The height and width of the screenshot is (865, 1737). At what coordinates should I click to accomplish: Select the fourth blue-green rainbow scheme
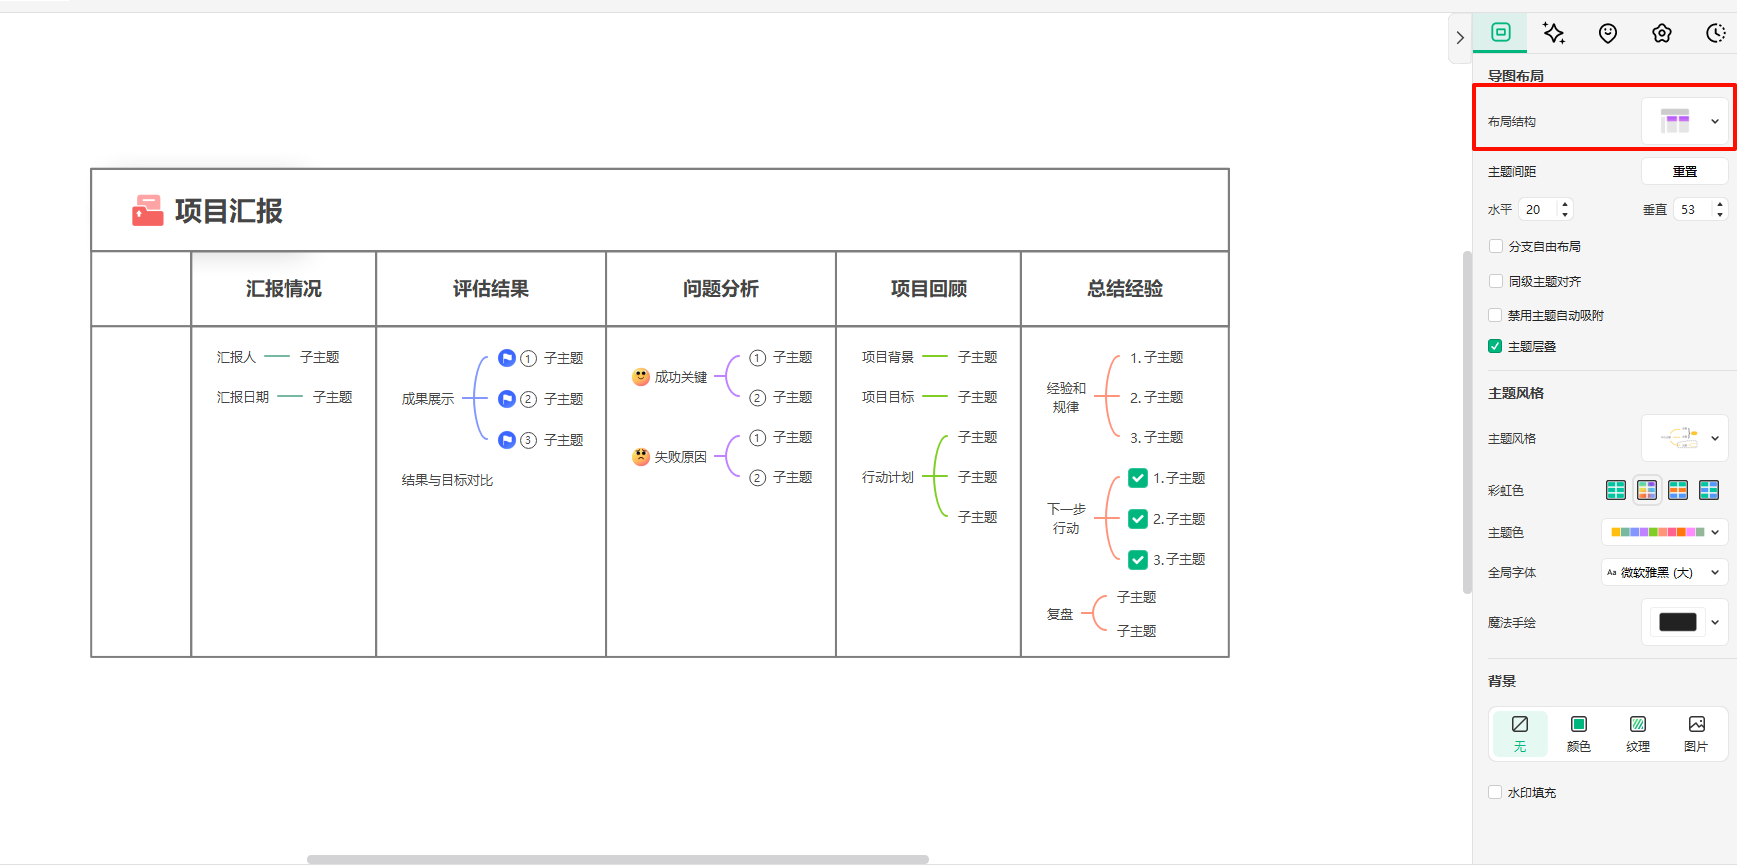pos(1709,490)
